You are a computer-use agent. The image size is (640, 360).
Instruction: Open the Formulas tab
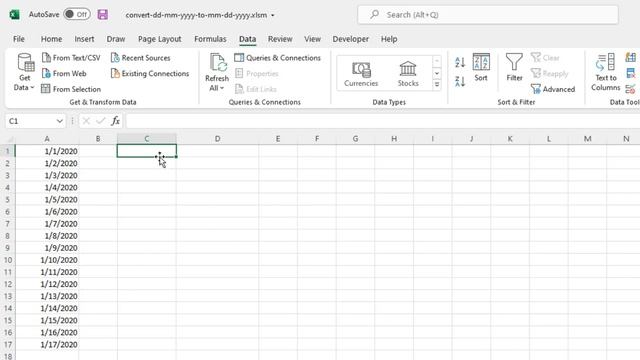210,39
